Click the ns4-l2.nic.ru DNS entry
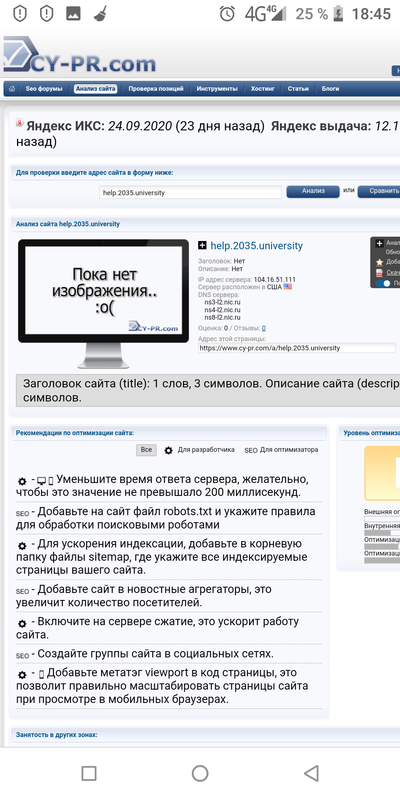The height and width of the screenshot is (800, 400). pyautogui.click(x=222, y=310)
